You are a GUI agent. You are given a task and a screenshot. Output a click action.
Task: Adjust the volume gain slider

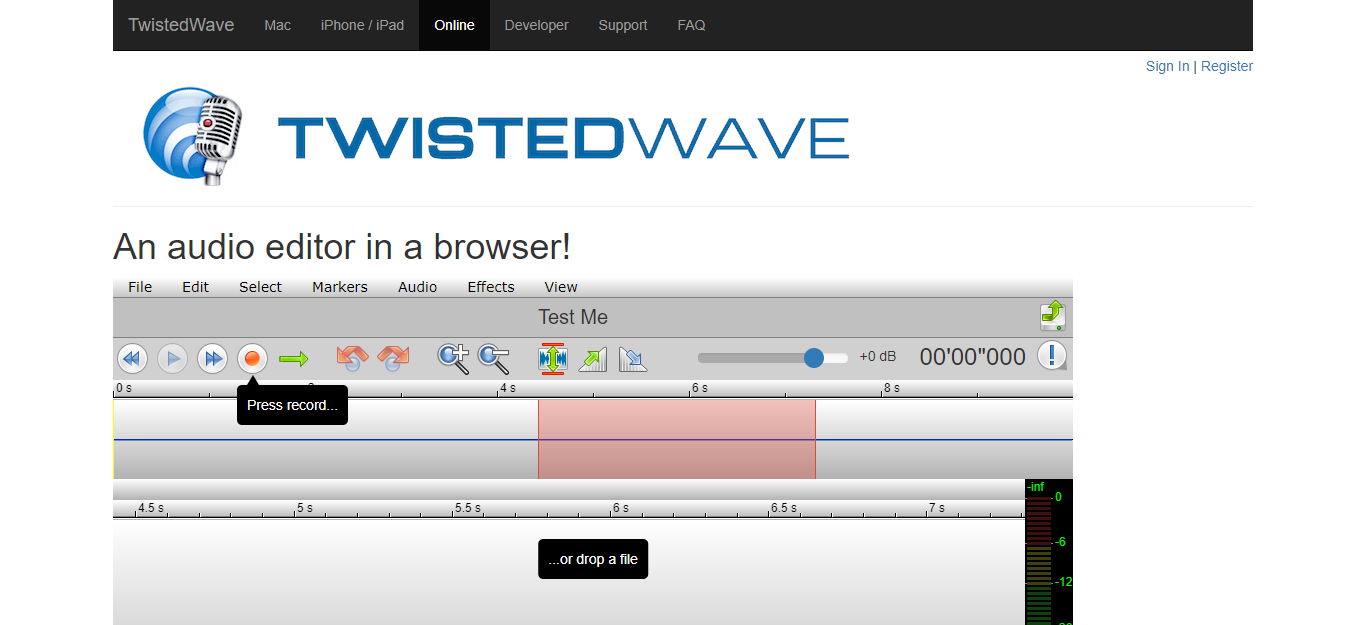(x=813, y=357)
